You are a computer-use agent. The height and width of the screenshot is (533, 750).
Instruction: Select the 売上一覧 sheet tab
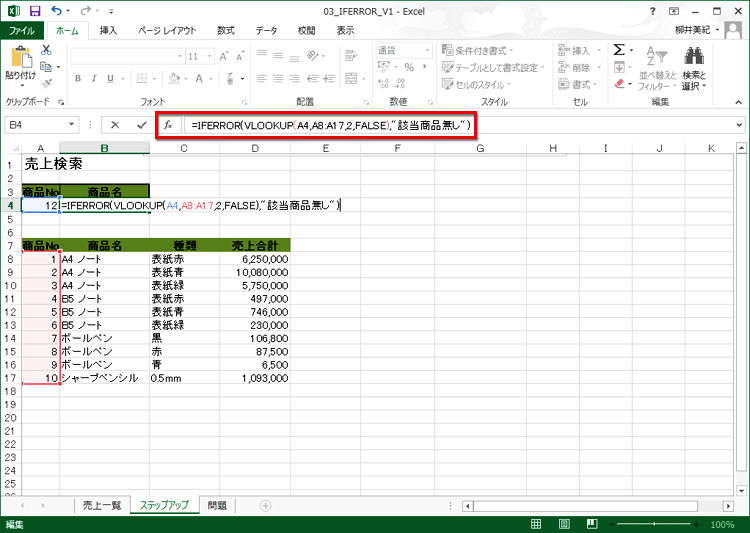click(x=102, y=505)
